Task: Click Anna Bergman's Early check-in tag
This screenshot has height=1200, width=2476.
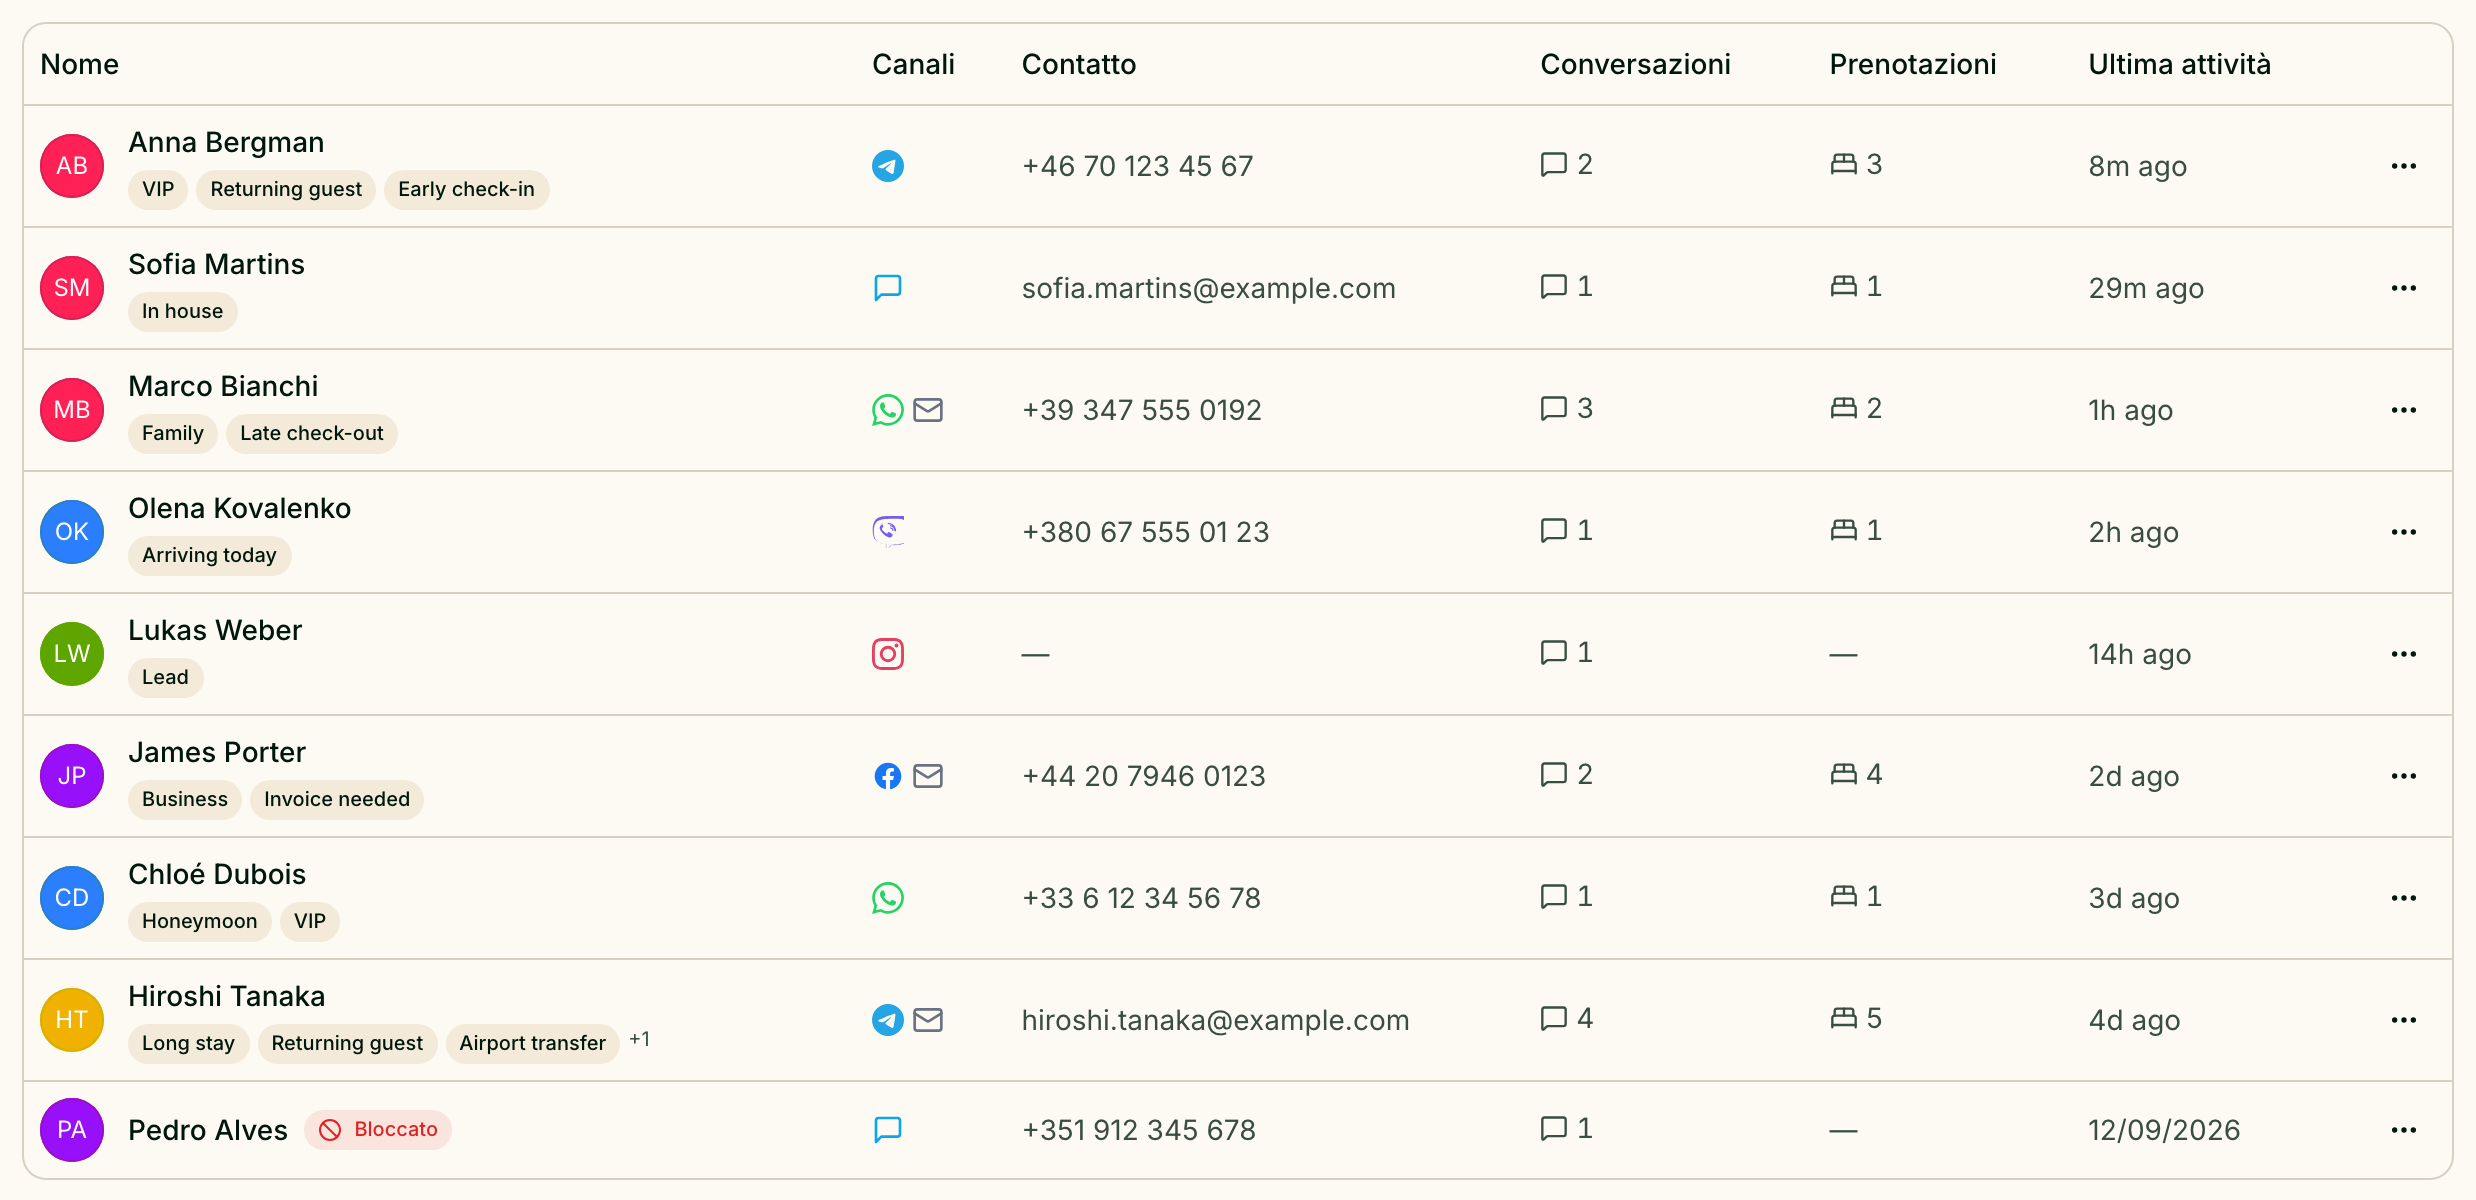Action: pos(466,190)
